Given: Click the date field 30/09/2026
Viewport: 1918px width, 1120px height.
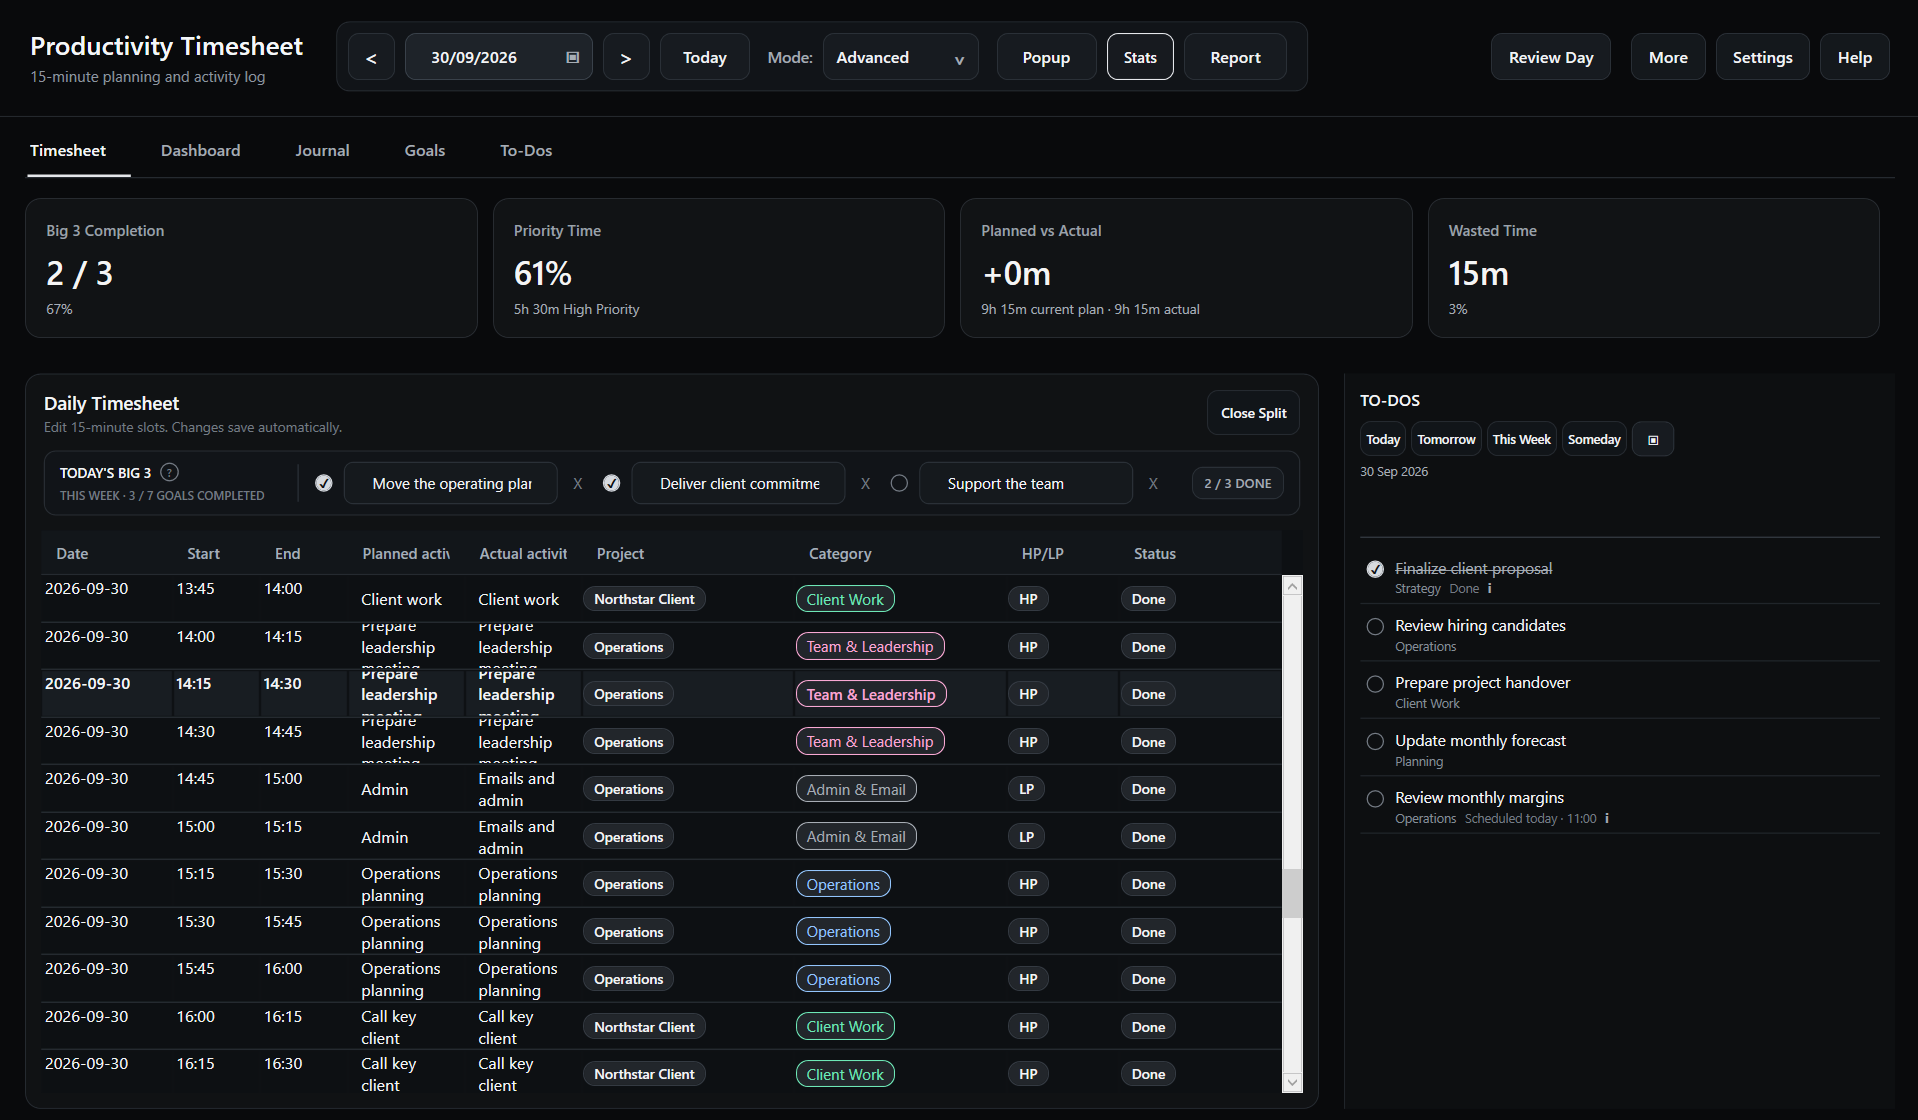Looking at the screenshot, I should coord(498,58).
